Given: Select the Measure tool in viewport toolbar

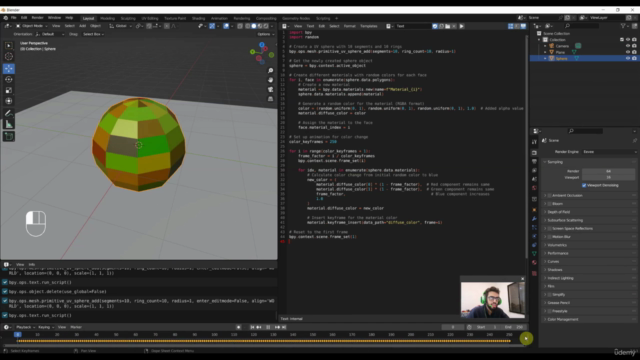Looking at the screenshot, I should 9,124.
